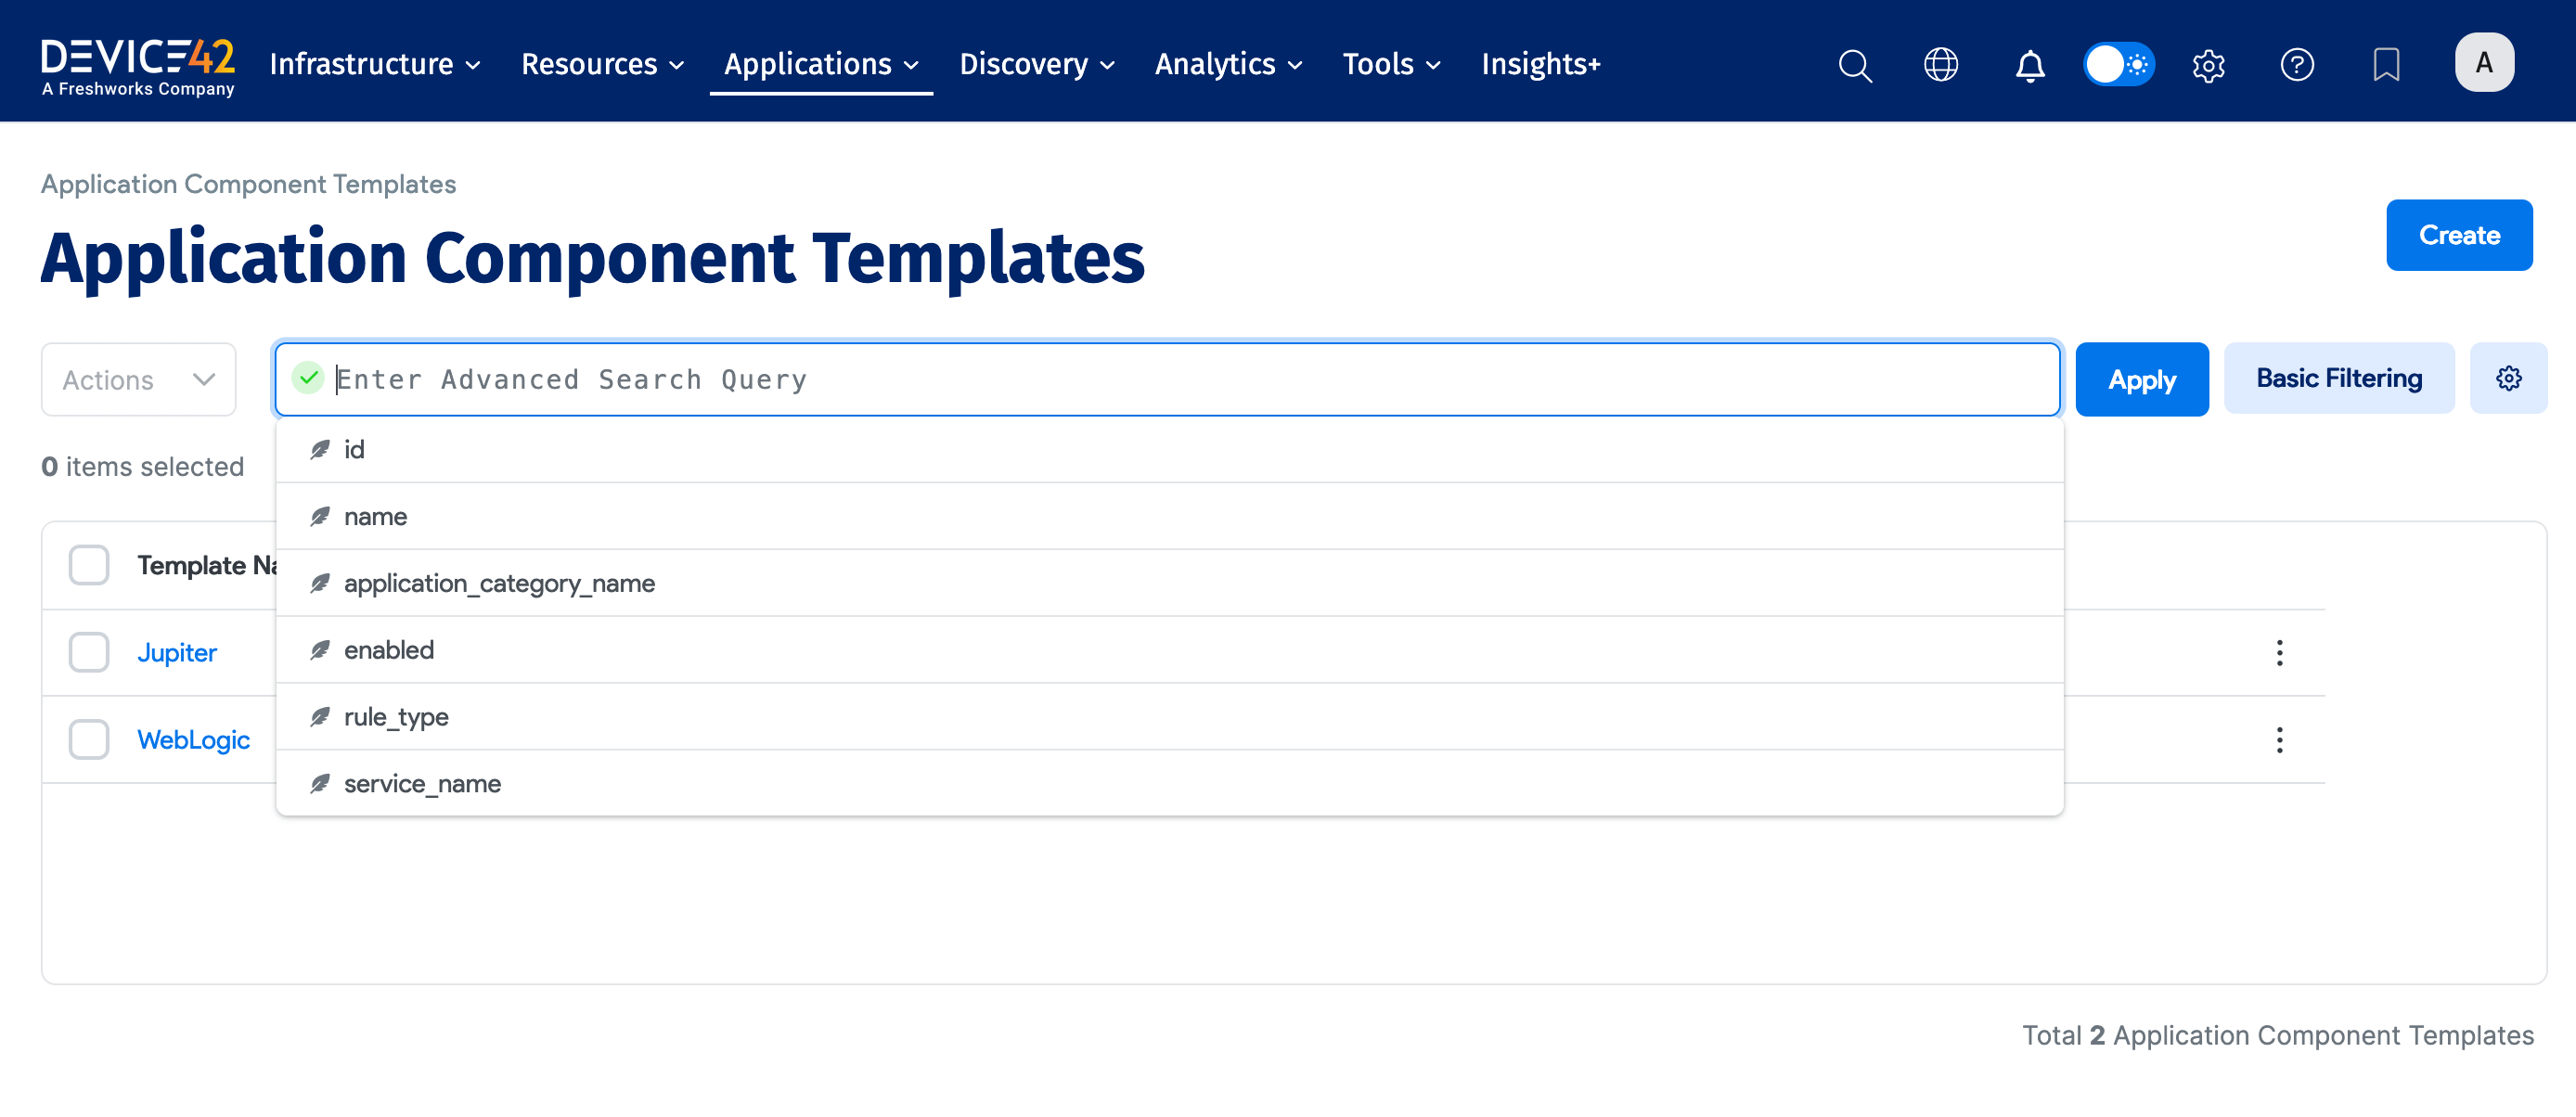Open the WebLogic row three-dot menu
The width and height of the screenshot is (2576, 1117).
tap(2279, 740)
